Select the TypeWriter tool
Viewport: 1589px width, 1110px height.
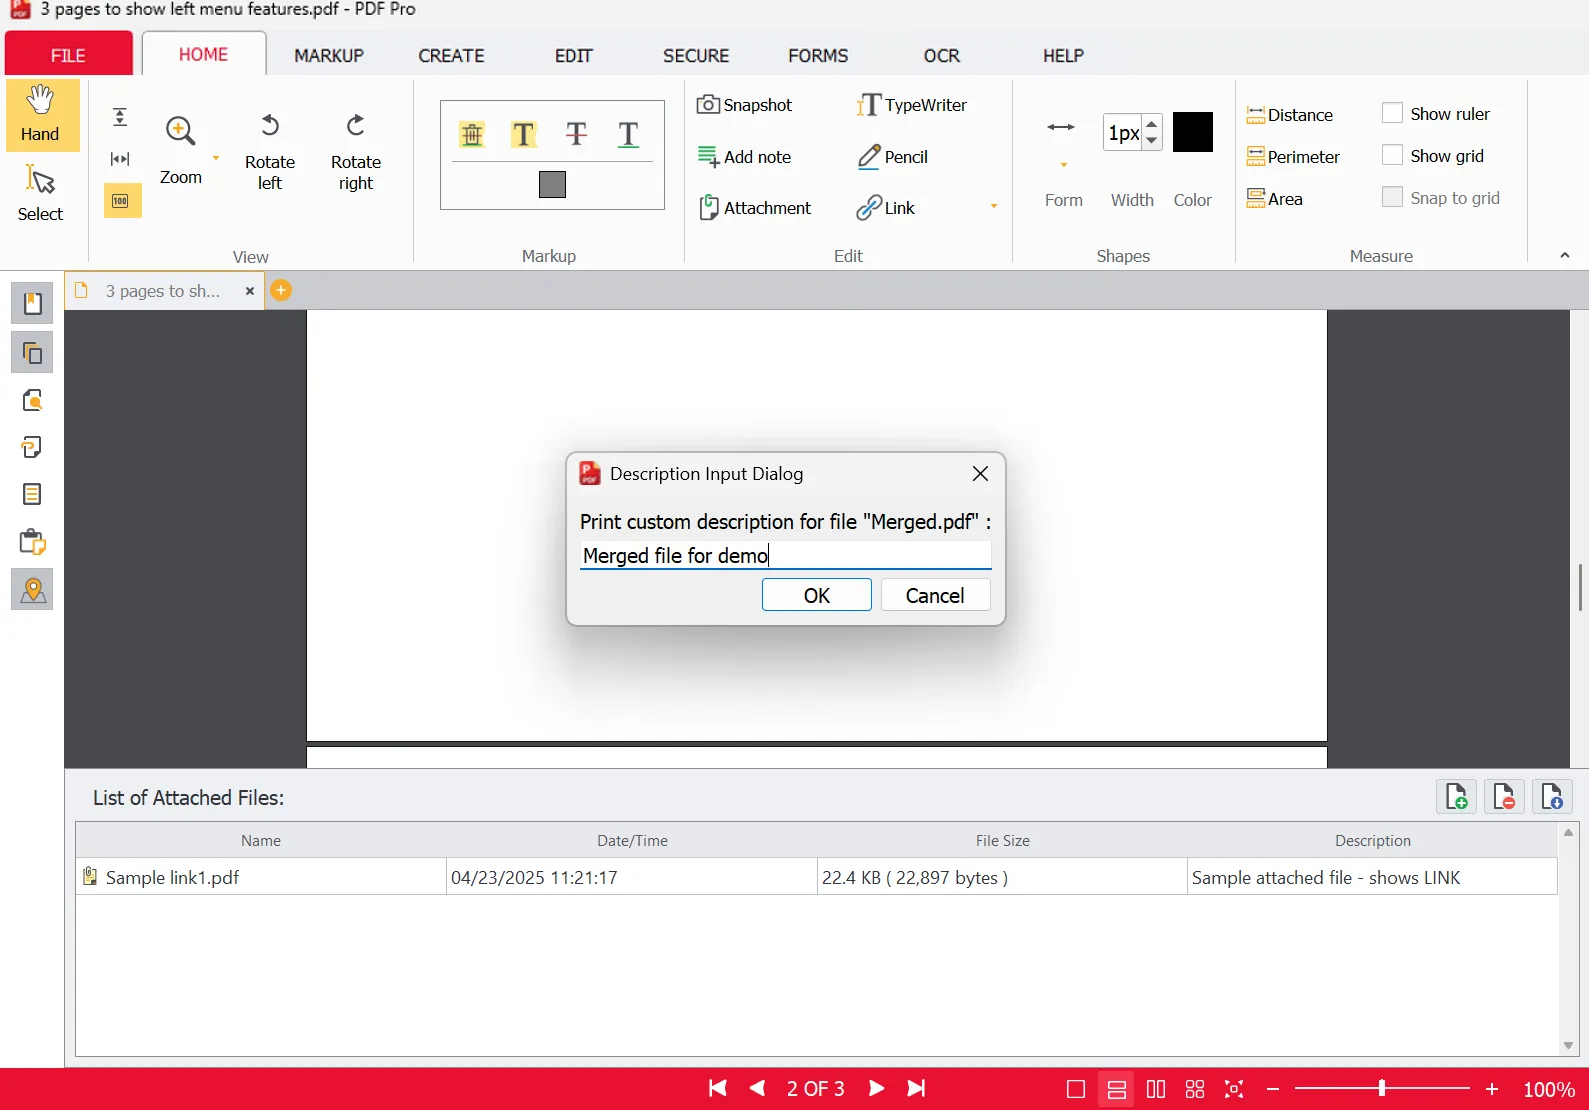pyautogui.click(x=912, y=105)
